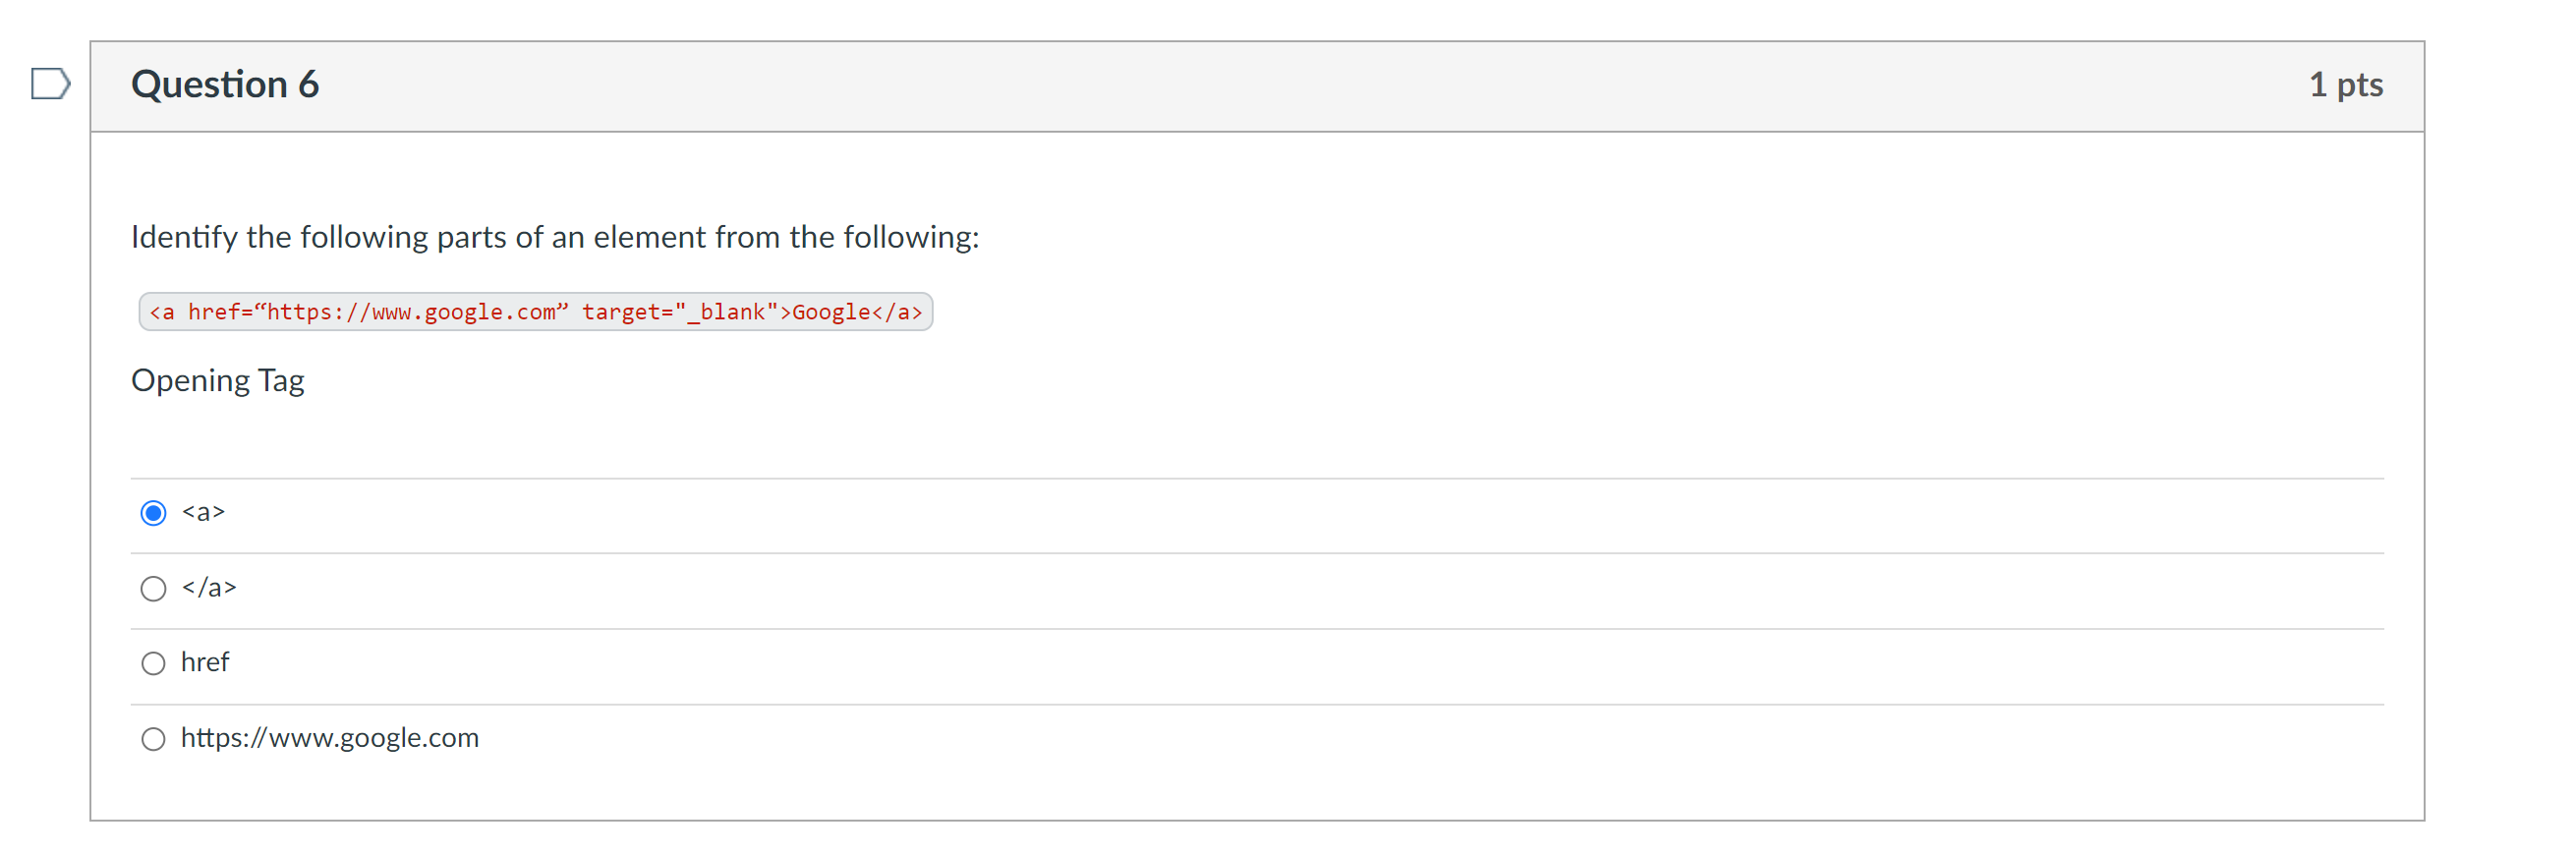This screenshot has width=2576, height=855.
Task: Click the question instruction text
Action: 555,237
